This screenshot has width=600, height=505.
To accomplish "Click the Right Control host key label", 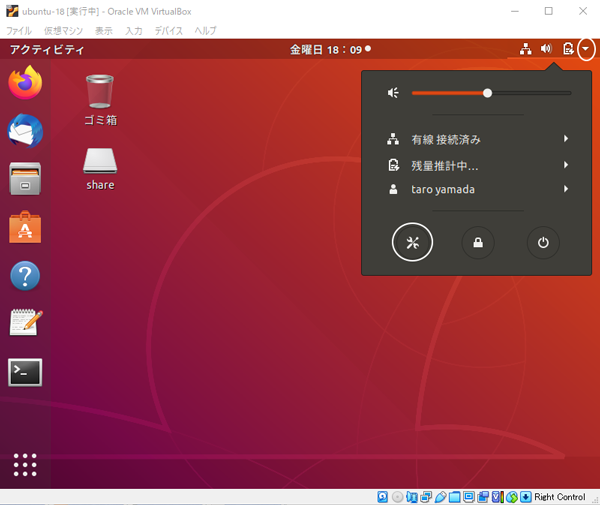I will (x=560, y=497).
